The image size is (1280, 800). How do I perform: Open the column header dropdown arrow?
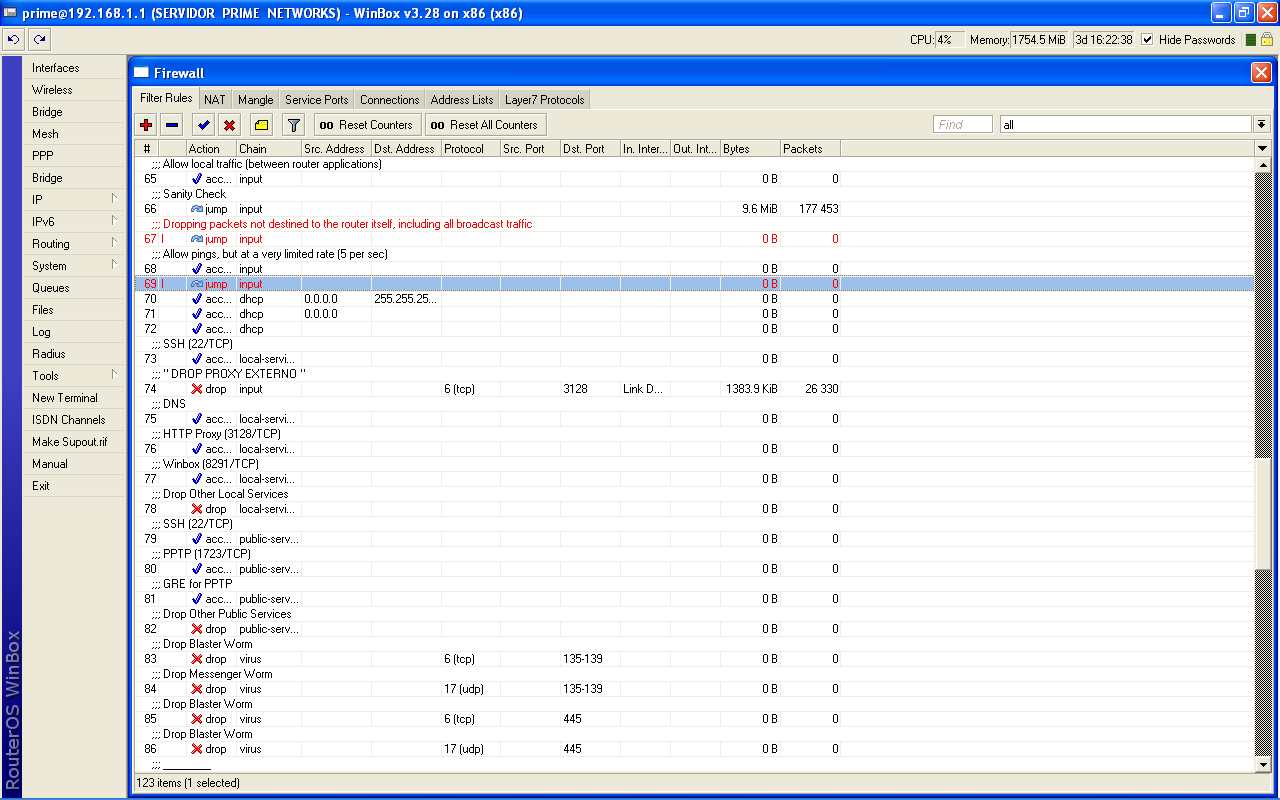click(1262, 149)
